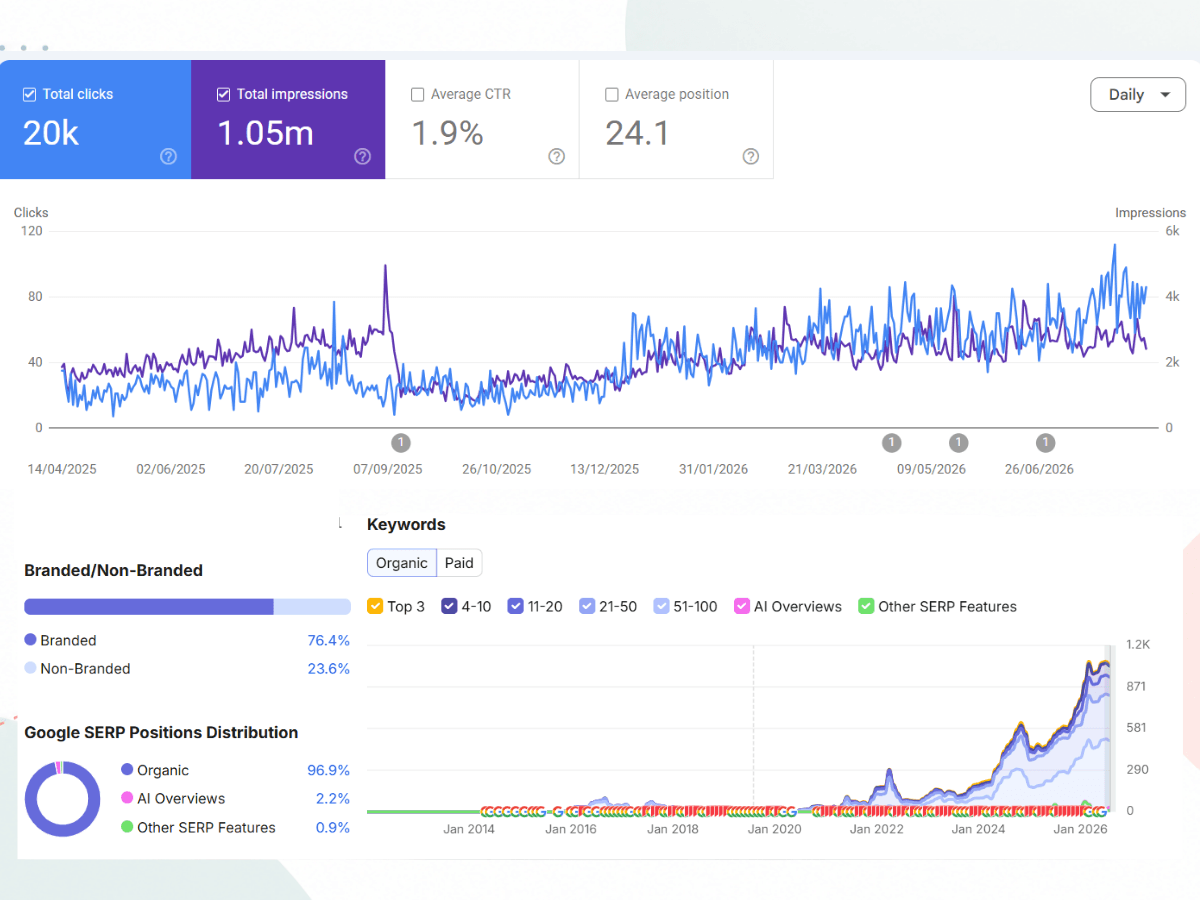The width and height of the screenshot is (1200, 900).
Task: Open help icon on Average CTR card
Action: (557, 156)
